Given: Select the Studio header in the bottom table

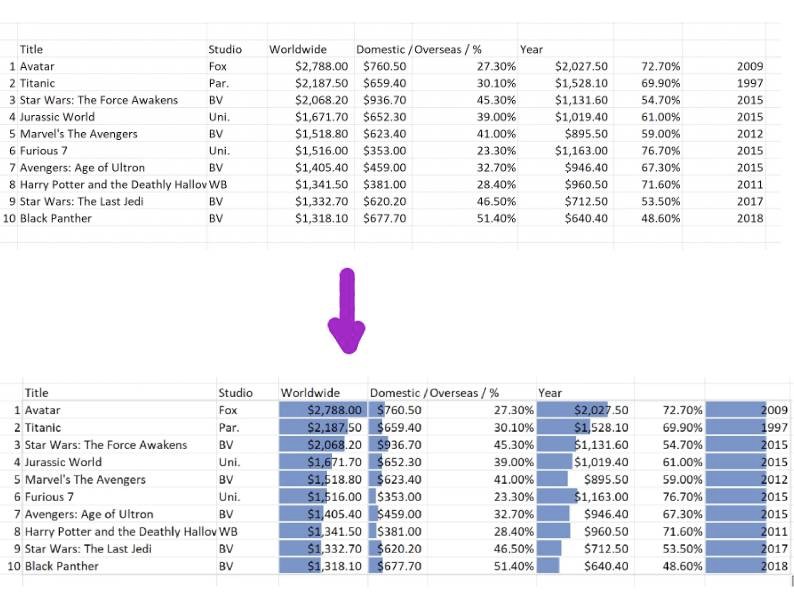Looking at the screenshot, I should pyautogui.click(x=235, y=393).
